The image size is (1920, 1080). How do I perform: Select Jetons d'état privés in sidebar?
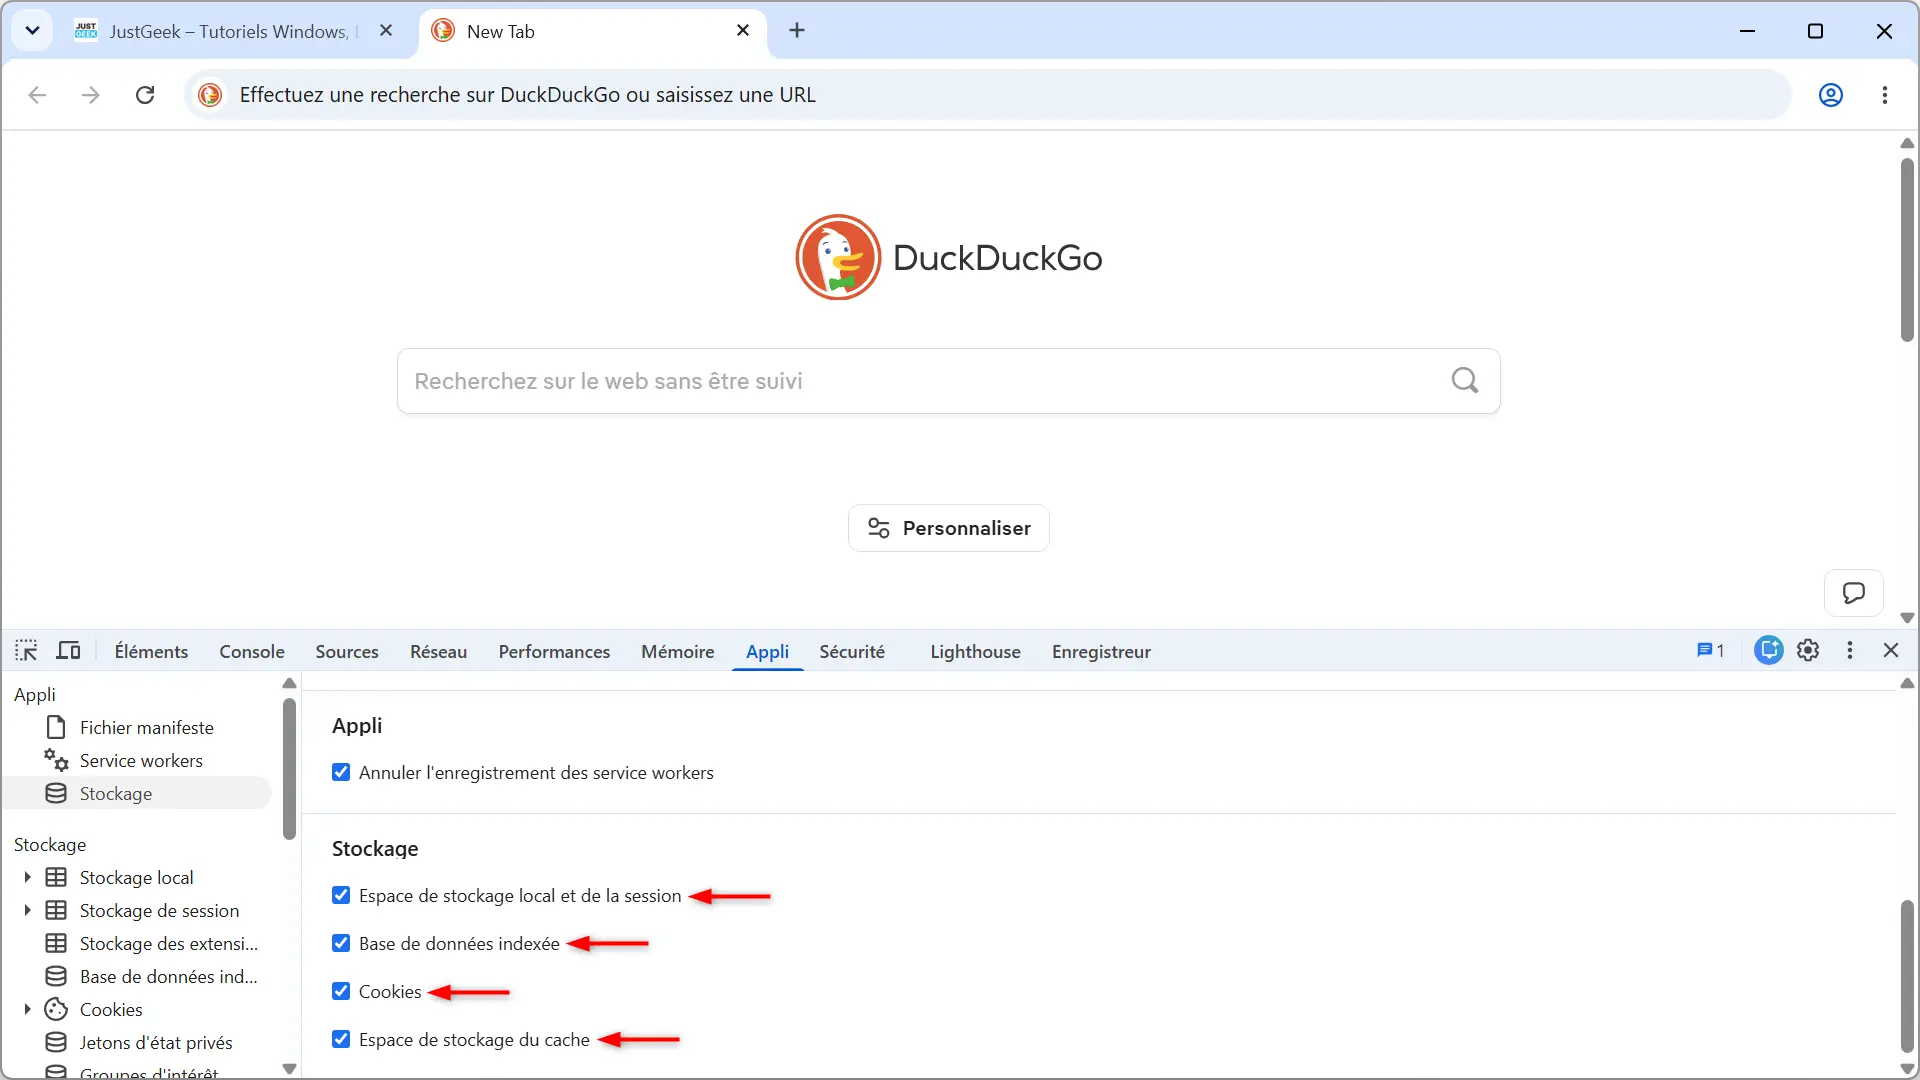click(x=156, y=1043)
